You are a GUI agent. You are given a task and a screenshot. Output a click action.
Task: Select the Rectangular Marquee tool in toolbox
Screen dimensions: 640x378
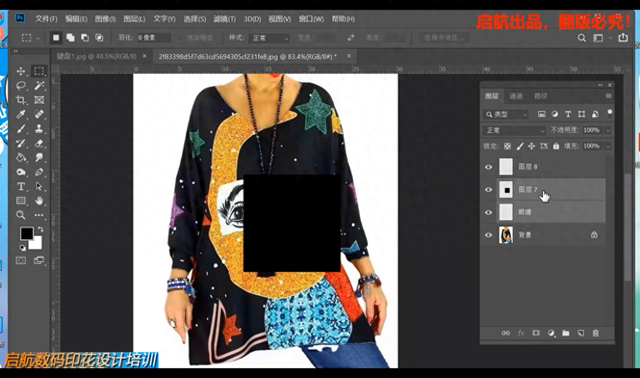coord(39,71)
